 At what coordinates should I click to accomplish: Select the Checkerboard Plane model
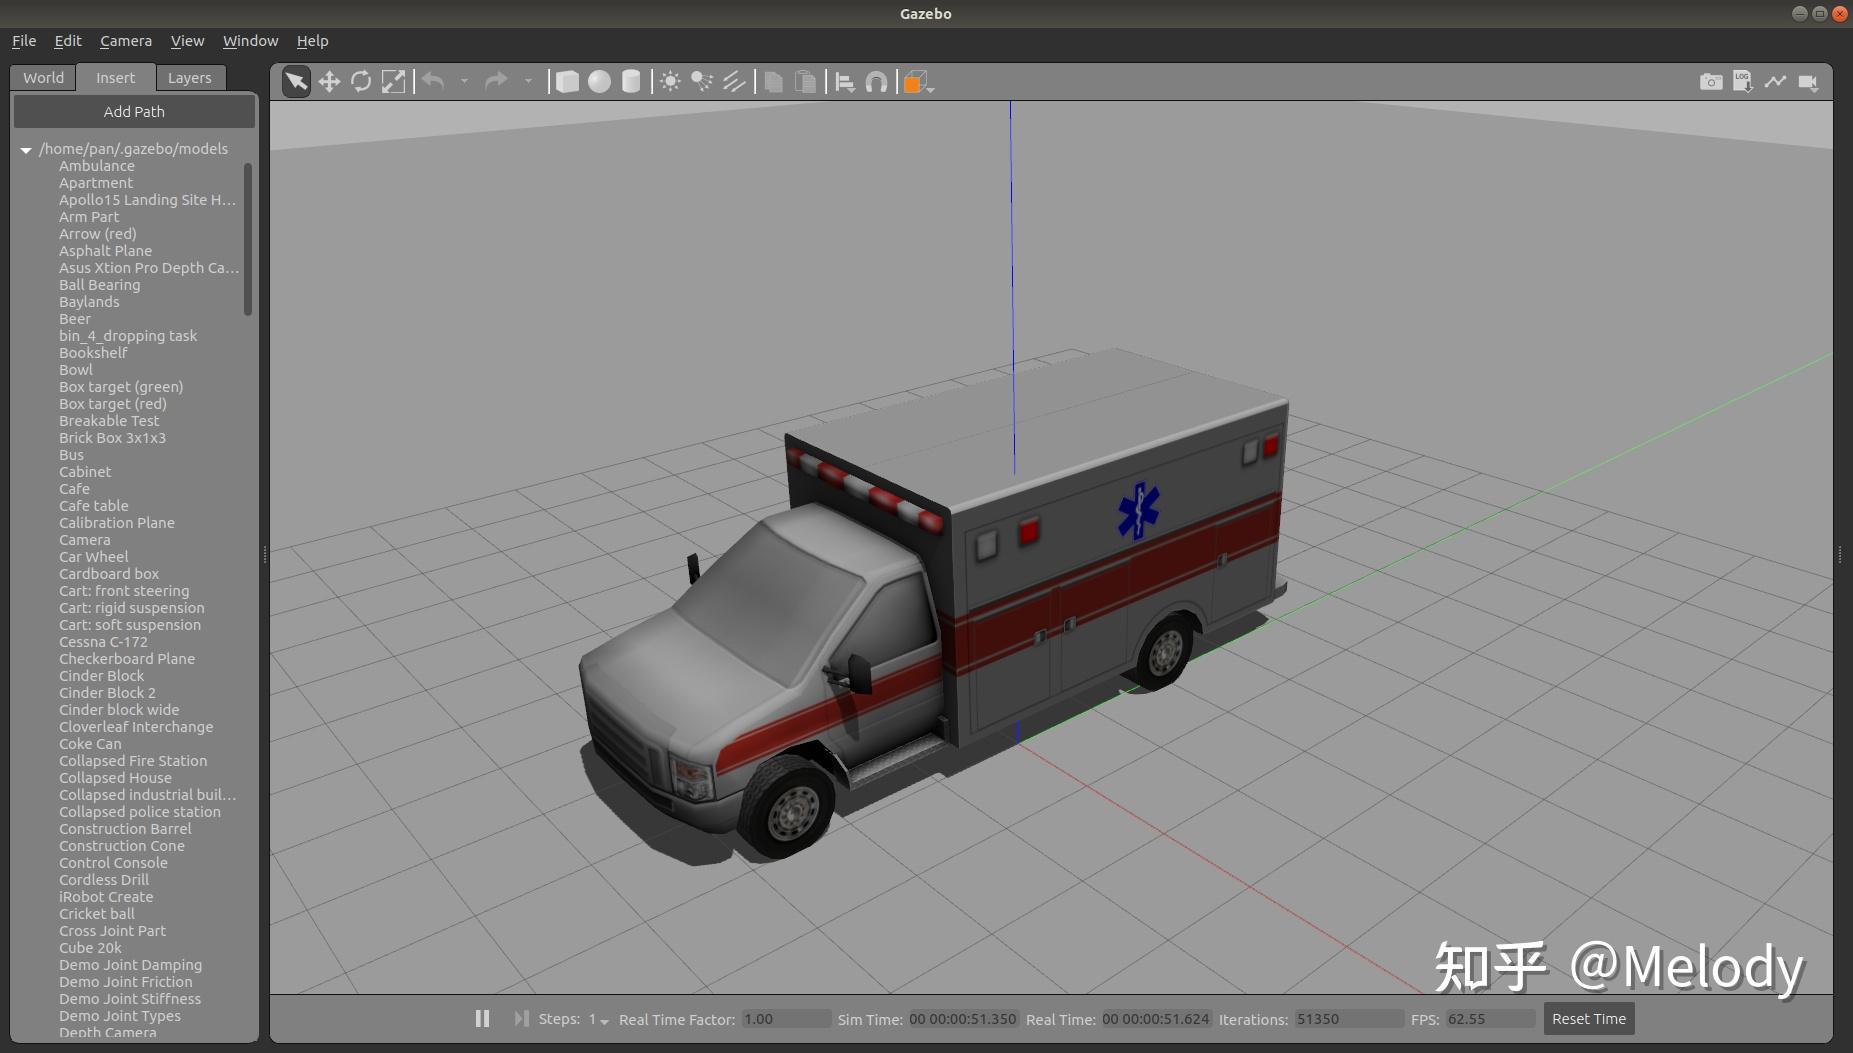coord(127,659)
